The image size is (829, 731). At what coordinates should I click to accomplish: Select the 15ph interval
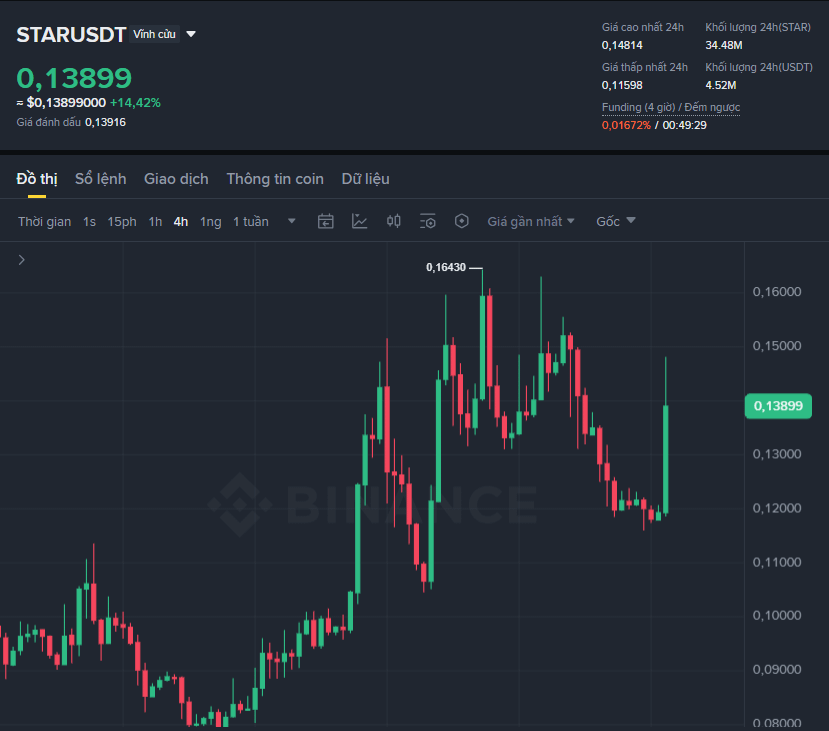pyautogui.click(x=122, y=221)
